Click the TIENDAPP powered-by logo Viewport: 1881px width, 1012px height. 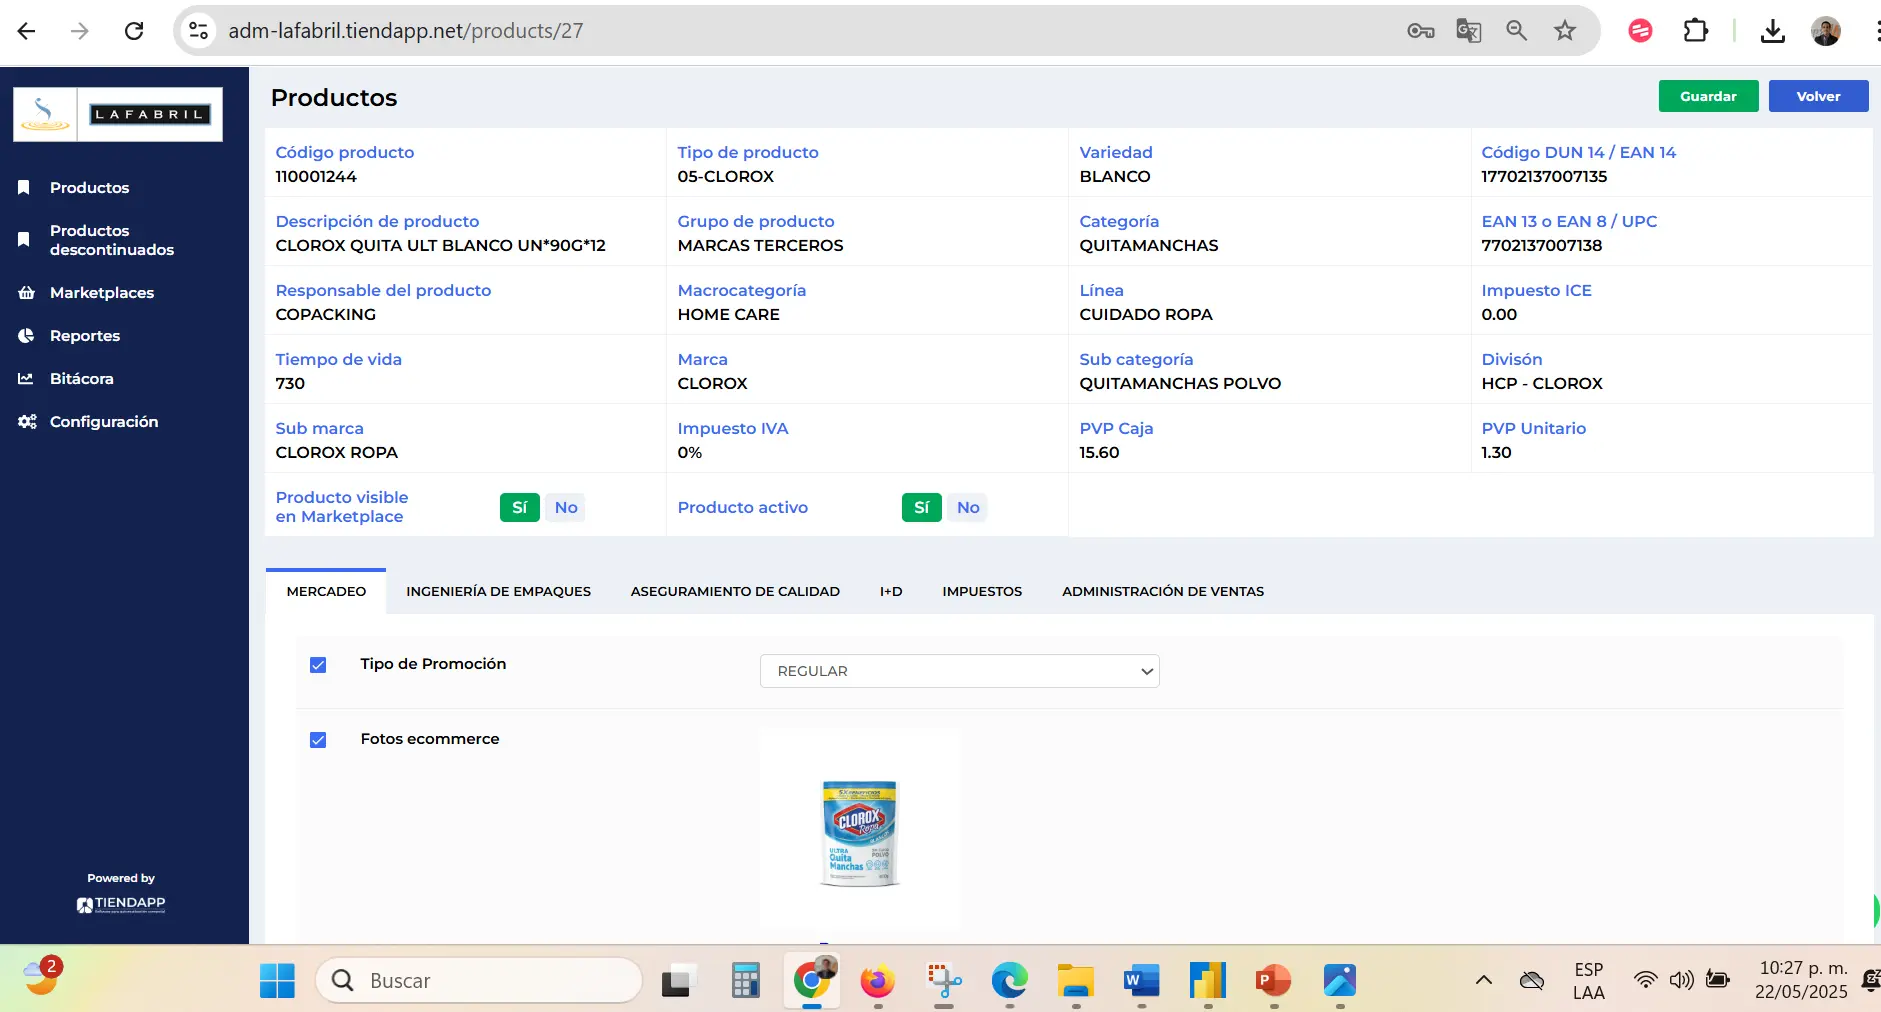click(x=121, y=905)
